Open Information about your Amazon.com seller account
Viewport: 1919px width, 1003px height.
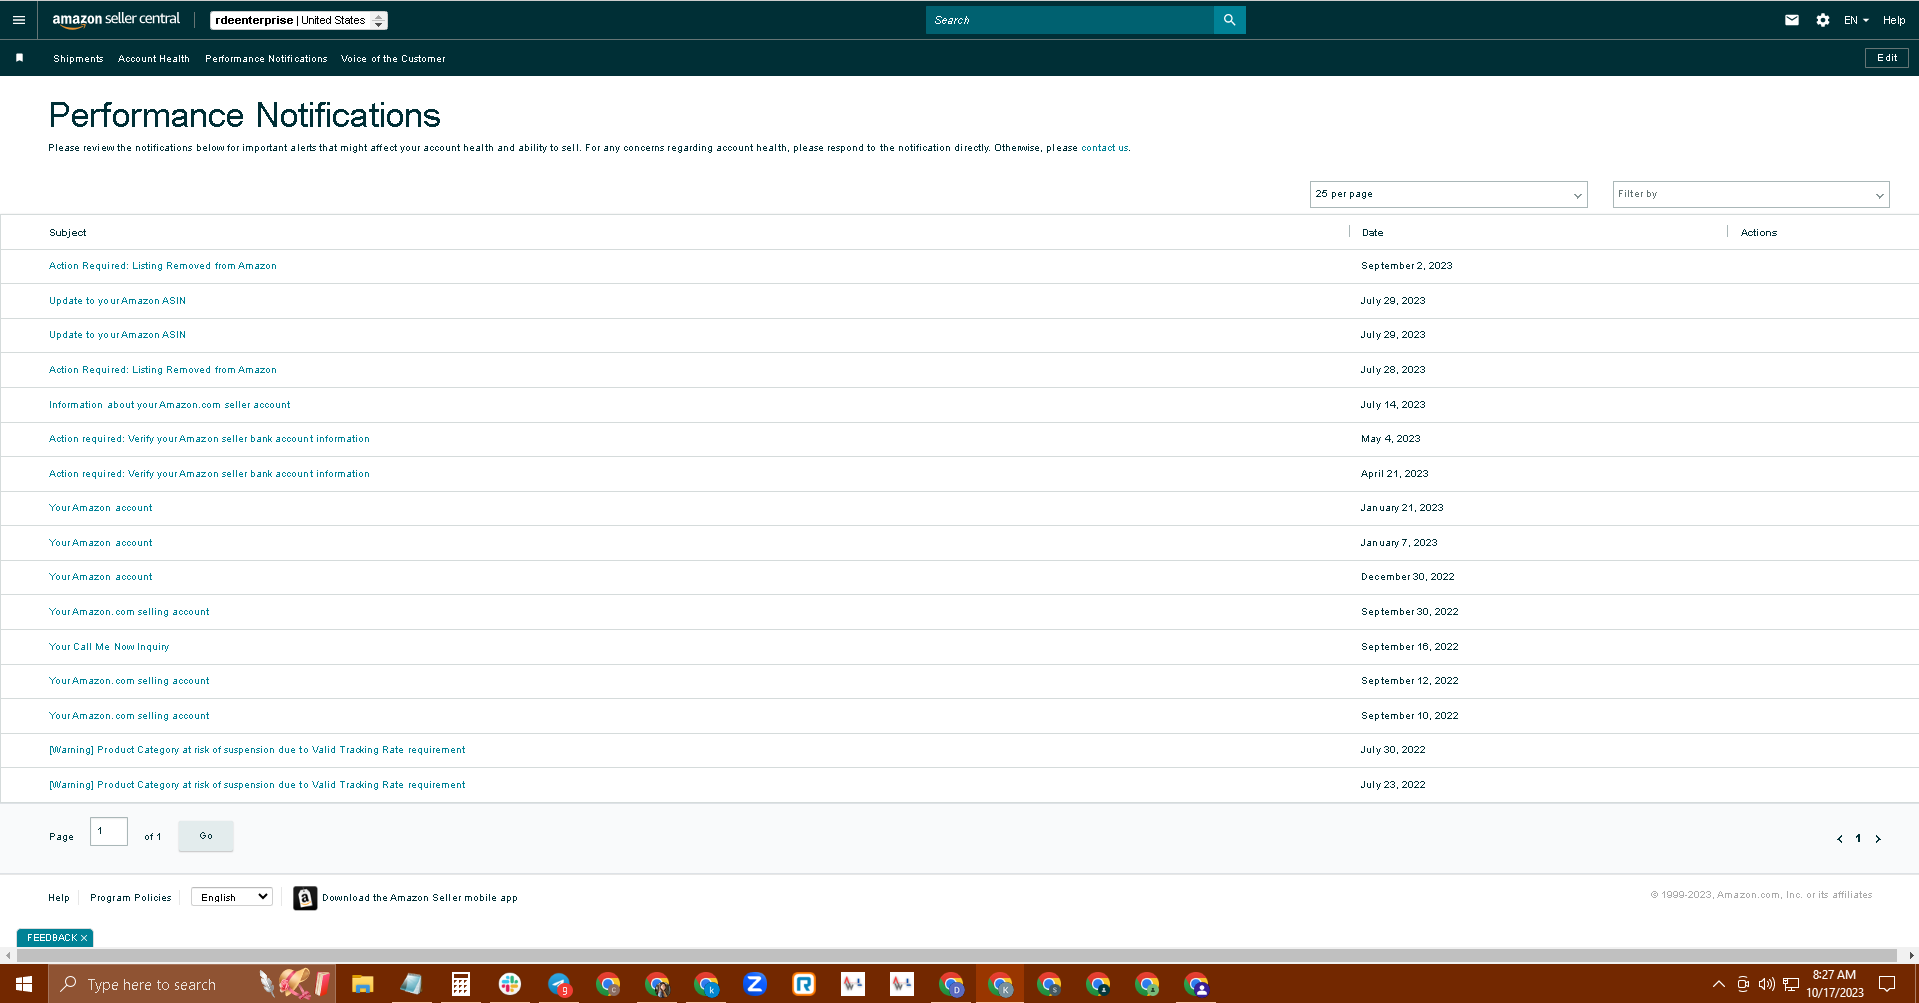point(170,405)
